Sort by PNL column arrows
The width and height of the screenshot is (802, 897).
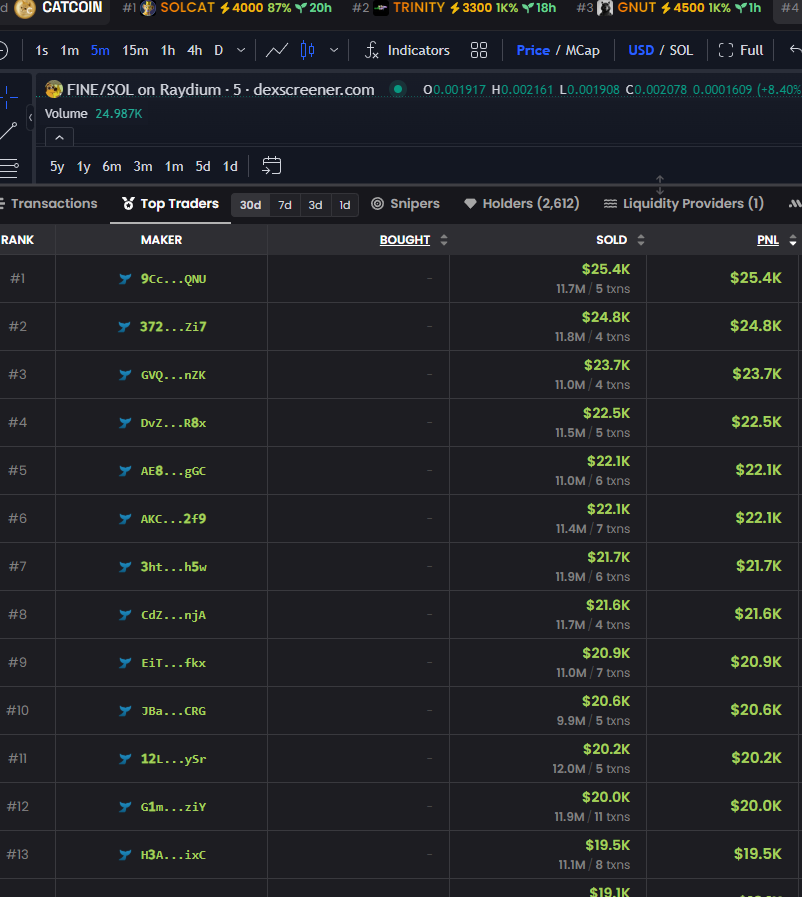(x=793, y=240)
